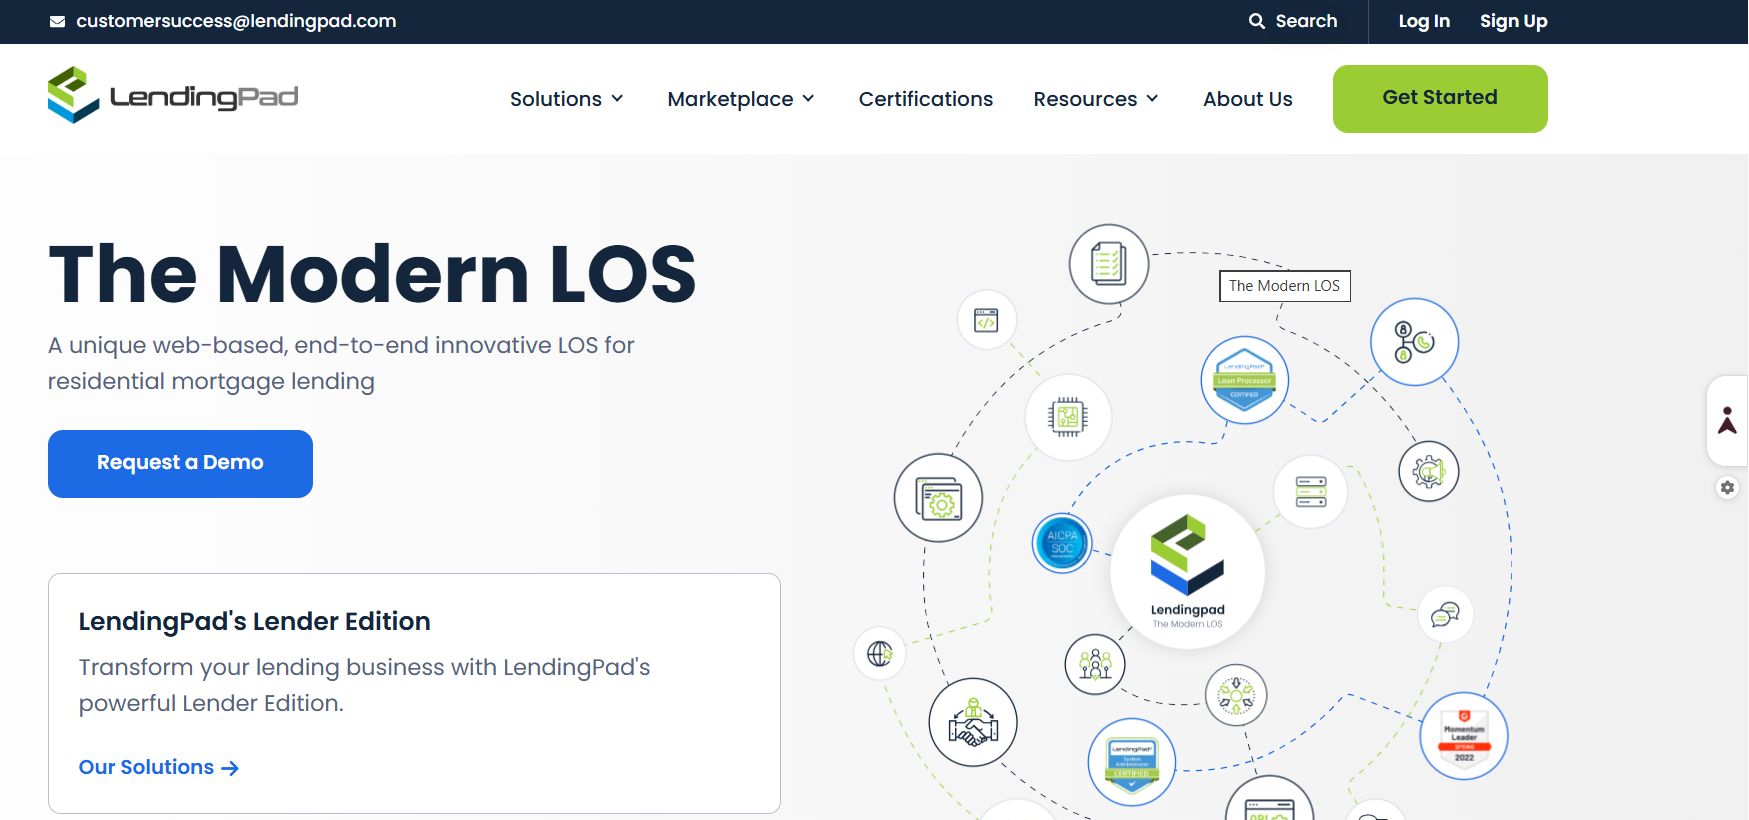The height and width of the screenshot is (820, 1749).
Task: Click the envelope icon beside the email address
Action: pos(58,22)
